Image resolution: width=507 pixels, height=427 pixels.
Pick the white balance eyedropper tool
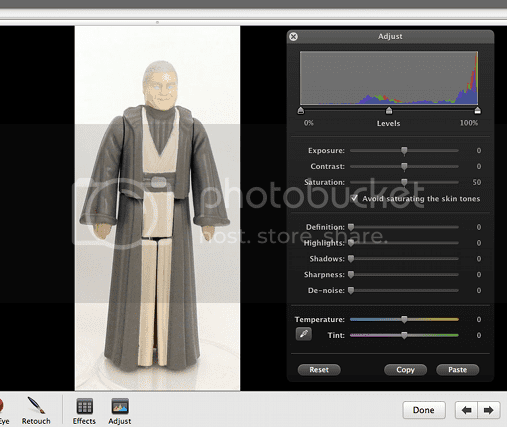click(x=304, y=334)
